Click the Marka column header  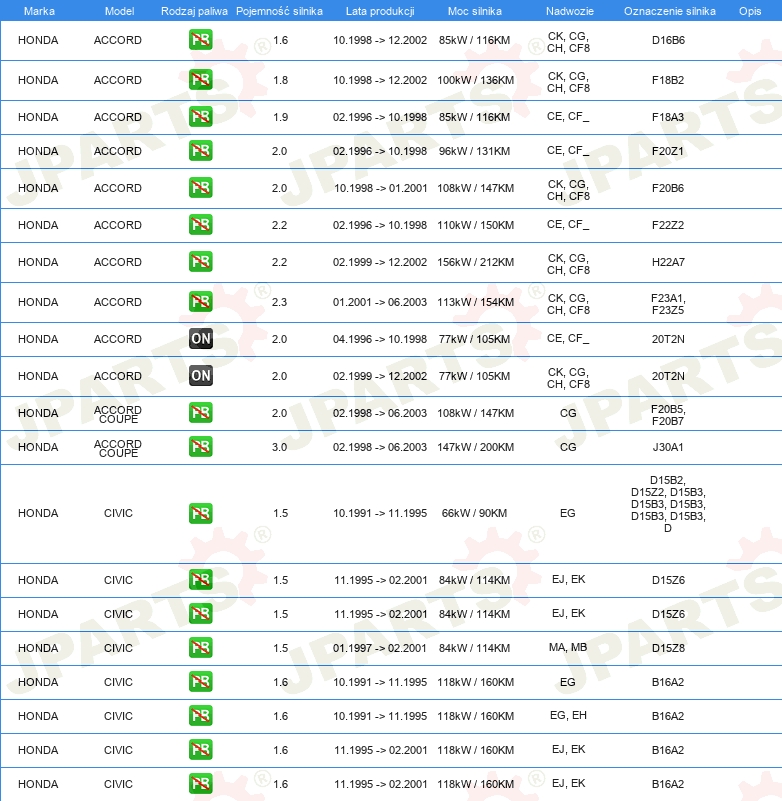coord(39,11)
